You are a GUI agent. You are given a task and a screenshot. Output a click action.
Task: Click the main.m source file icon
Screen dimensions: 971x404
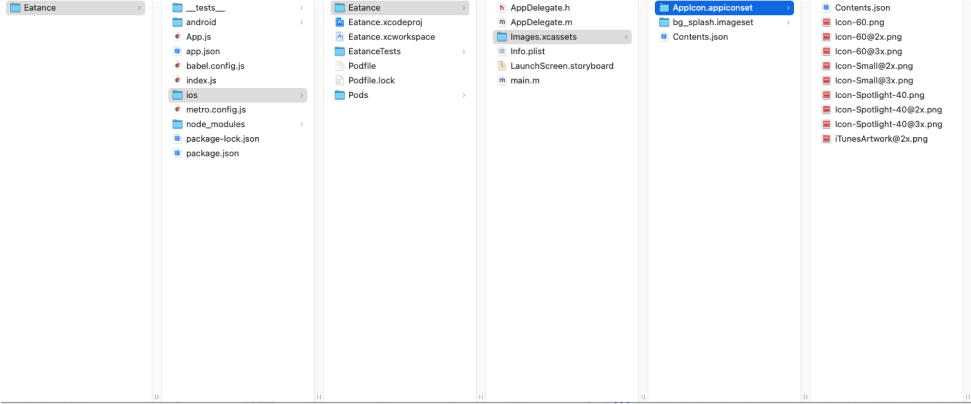(x=502, y=80)
